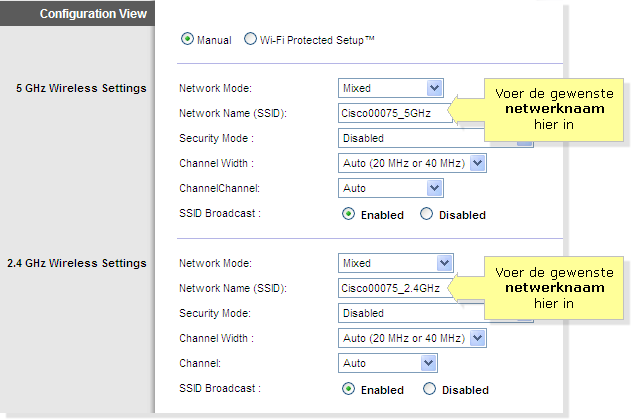This screenshot has height=419, width=631.
Task: Open the 2.4 GHz Channel dropdown
Action: (x=388, y=363)
